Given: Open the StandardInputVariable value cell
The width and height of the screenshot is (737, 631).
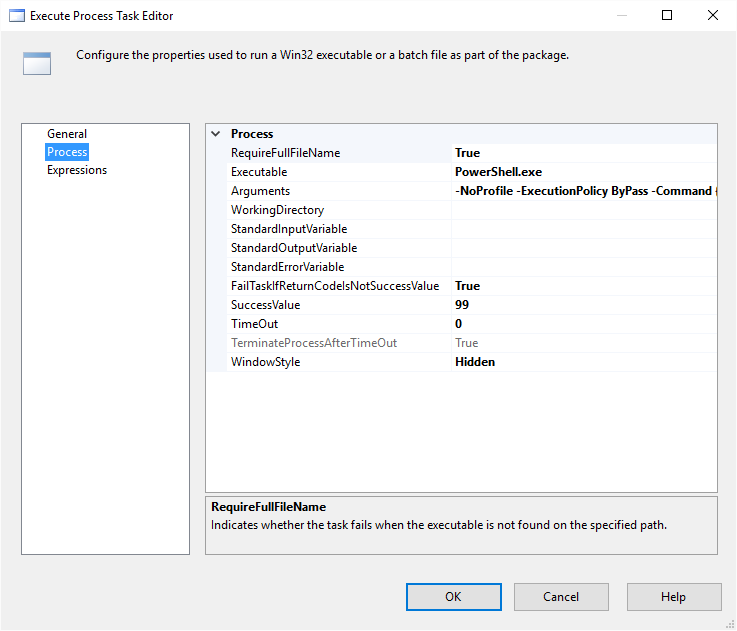Looking at the screenshot, I should tap(584, 229).
